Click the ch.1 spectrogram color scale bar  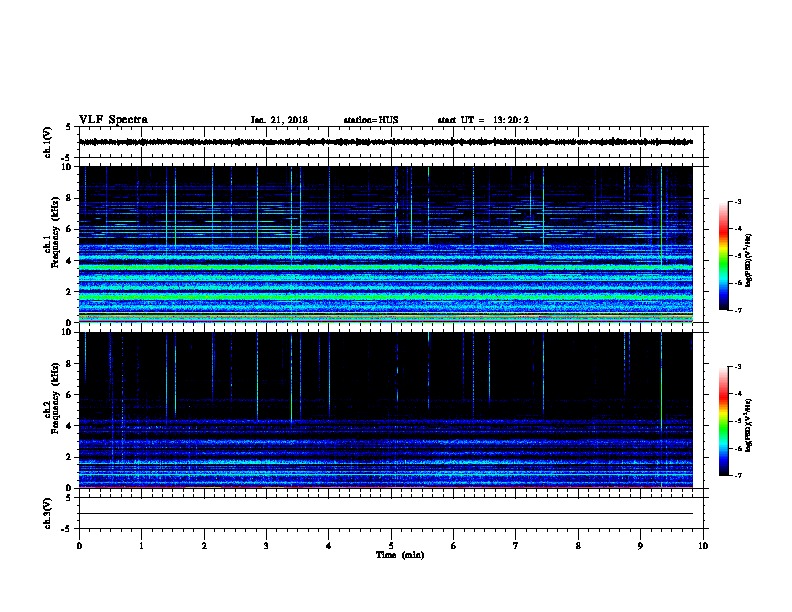723,256
